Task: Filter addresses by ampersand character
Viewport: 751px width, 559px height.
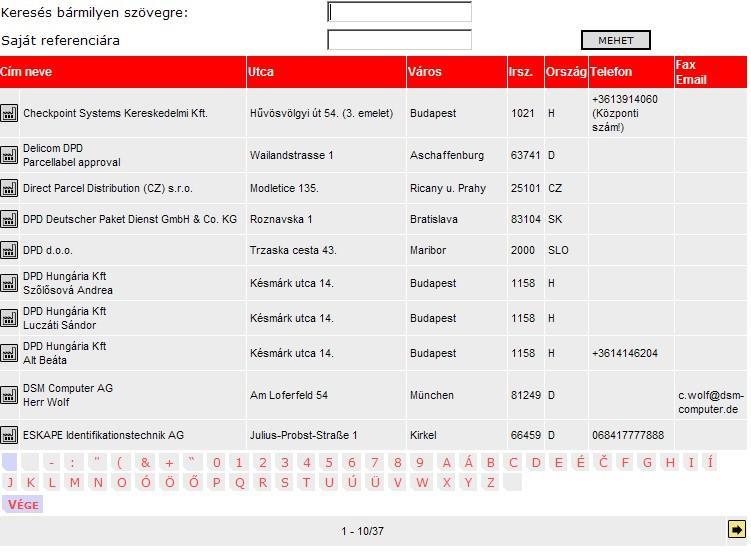Action: coord(146,463)
